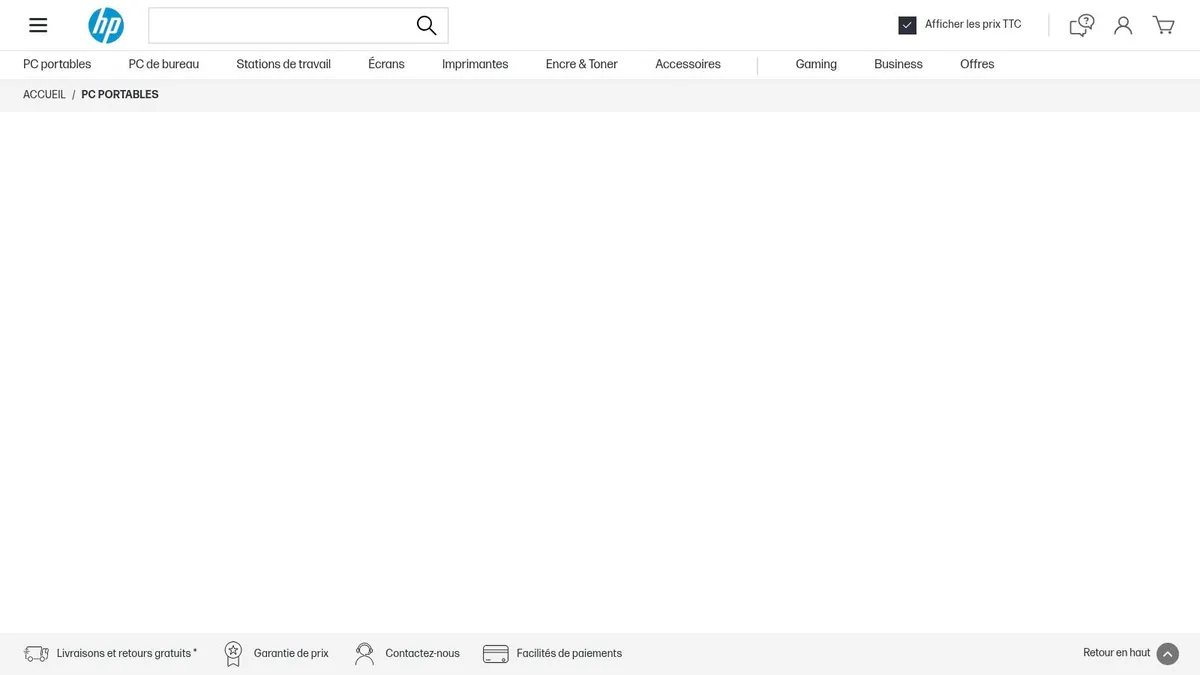Viewport: 1200px width, 675px height.
Task: Select the Offres menu item
Action: [x=977, y=64]
